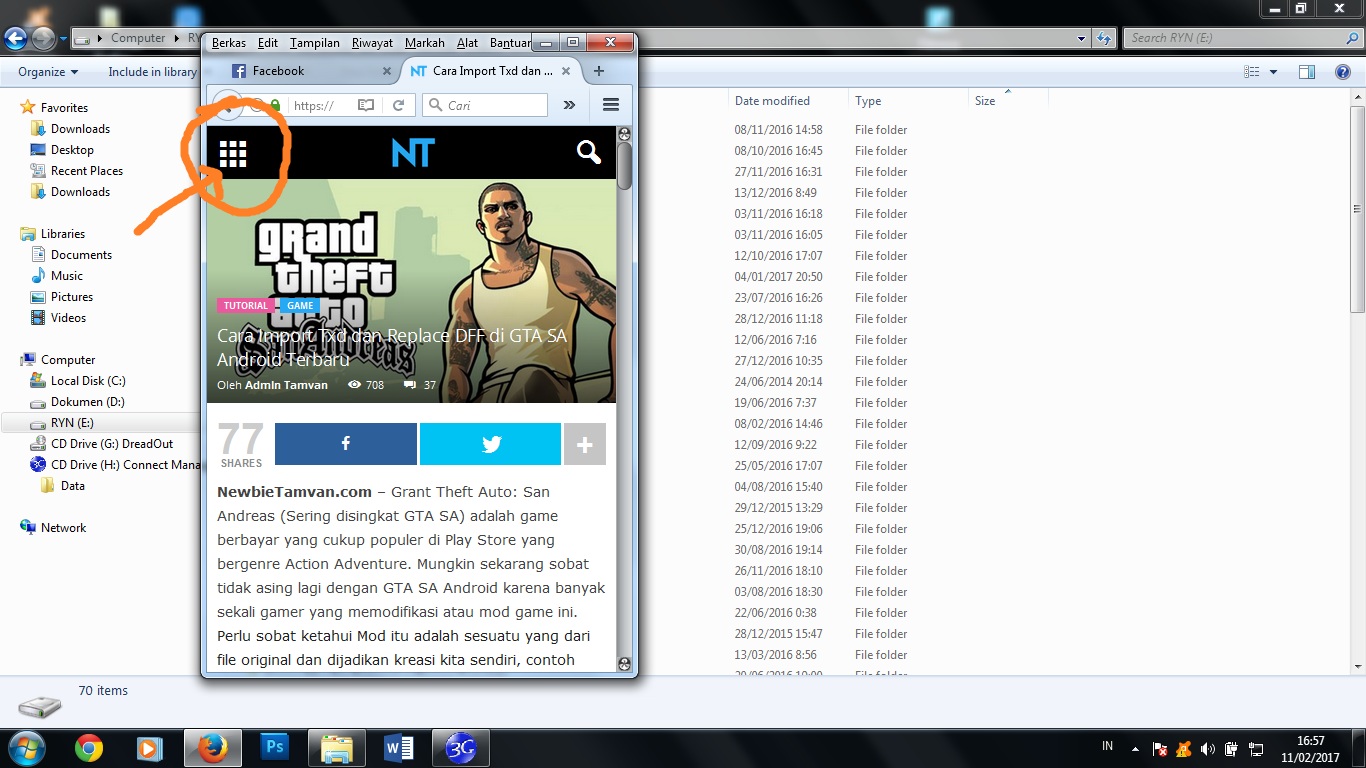Screen dimensions: 1366x768
Task: Share the article on Facebook
Action: 345,444
